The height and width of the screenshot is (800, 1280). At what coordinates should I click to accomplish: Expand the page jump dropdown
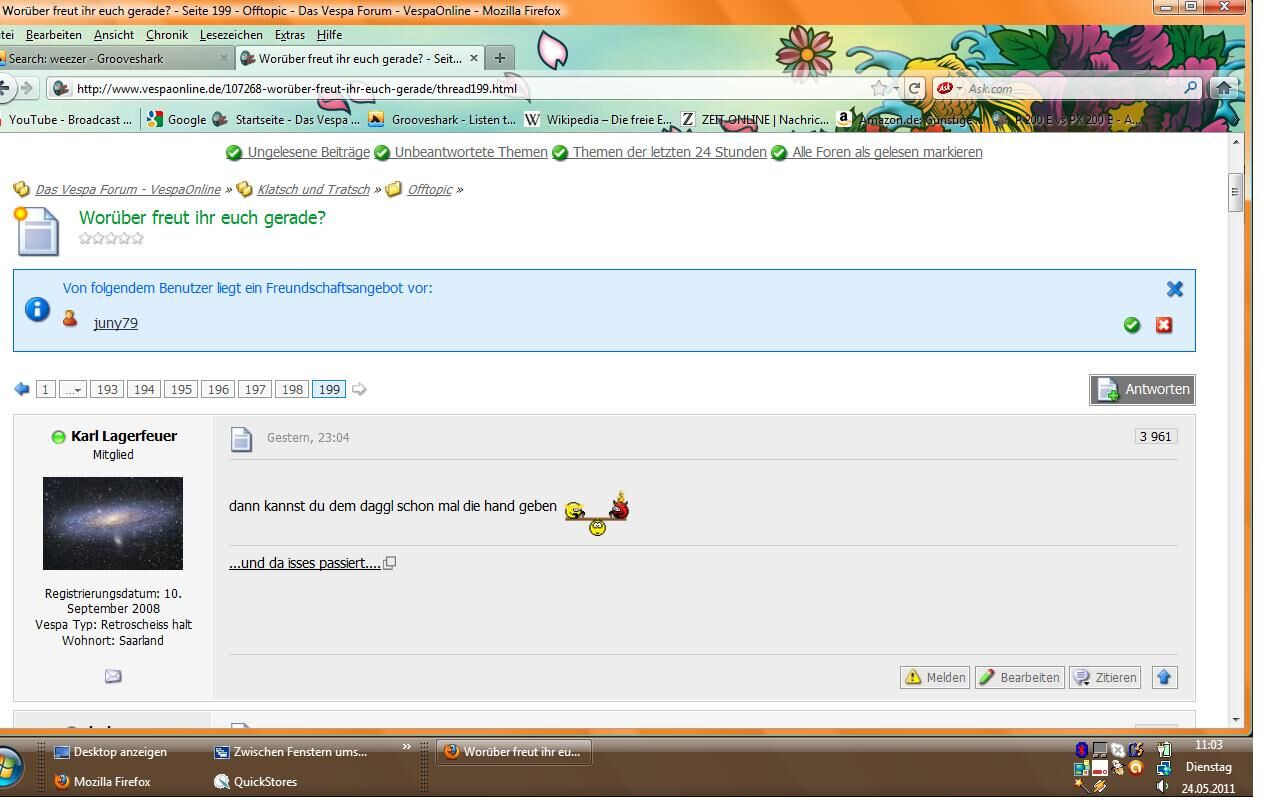coord(73,389)
